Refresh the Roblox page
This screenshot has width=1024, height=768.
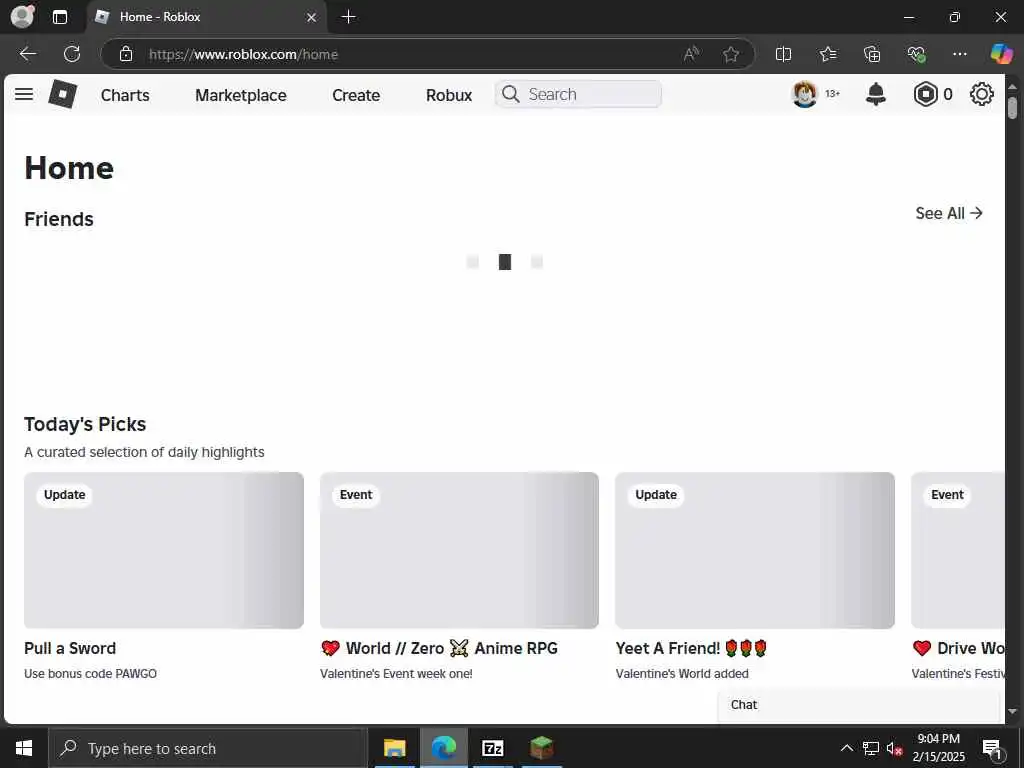coord(72,54)
